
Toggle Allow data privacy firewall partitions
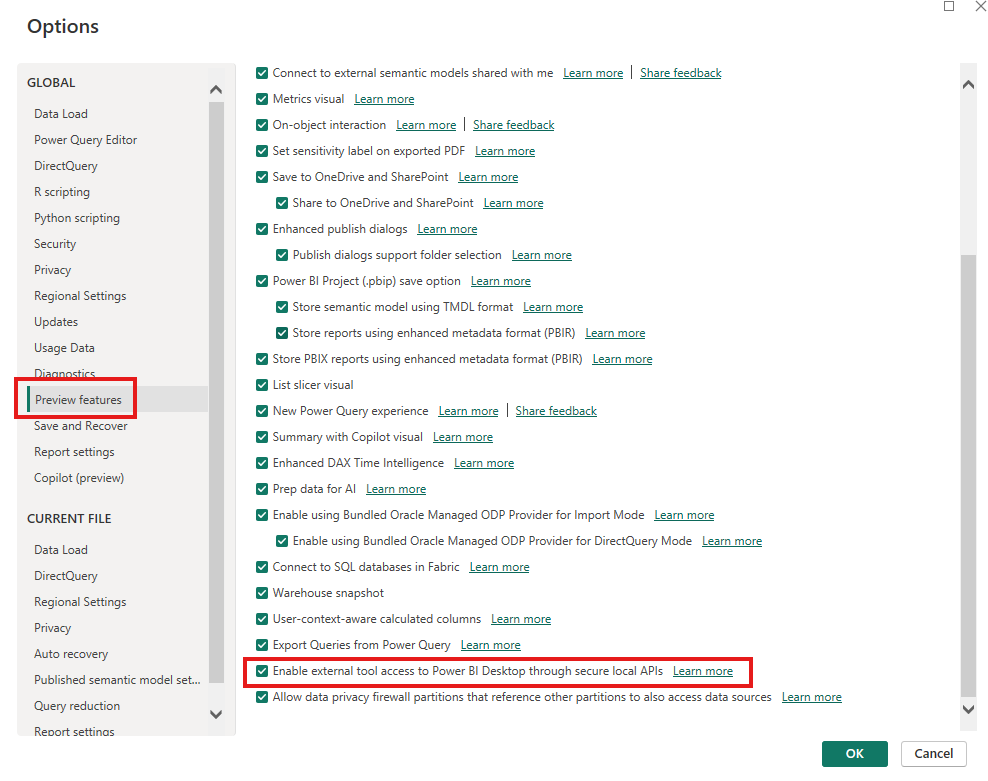262,697
